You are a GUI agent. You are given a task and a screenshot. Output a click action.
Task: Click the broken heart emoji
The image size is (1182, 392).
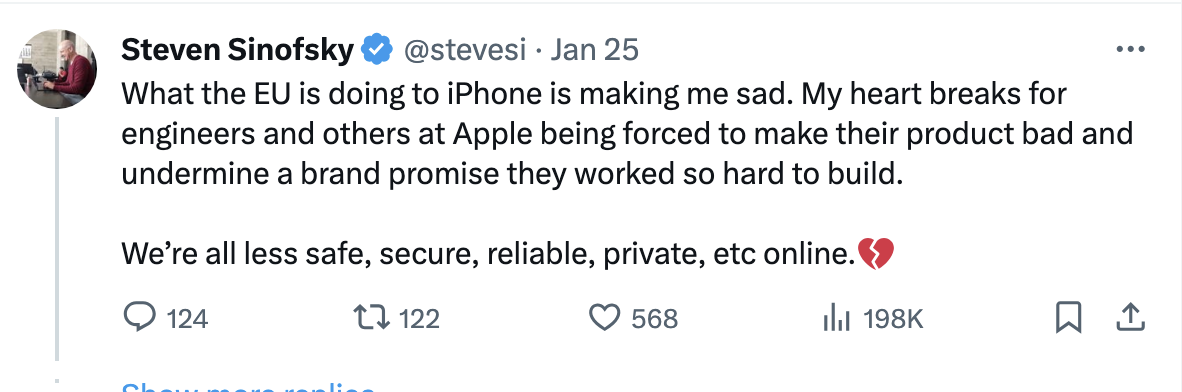click(x=876, y=255)
